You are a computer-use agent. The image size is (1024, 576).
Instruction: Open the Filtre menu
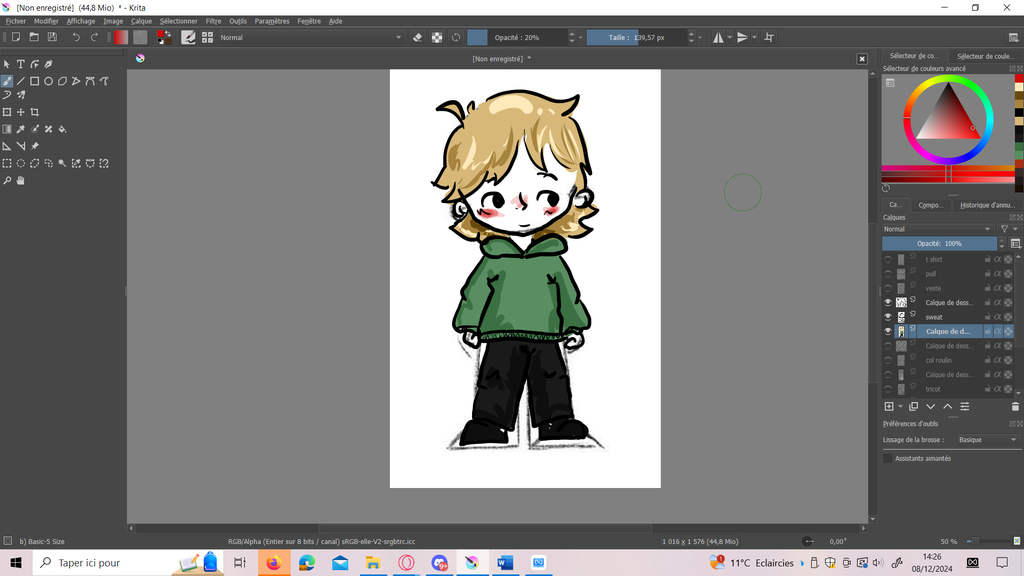pos(213,21)
